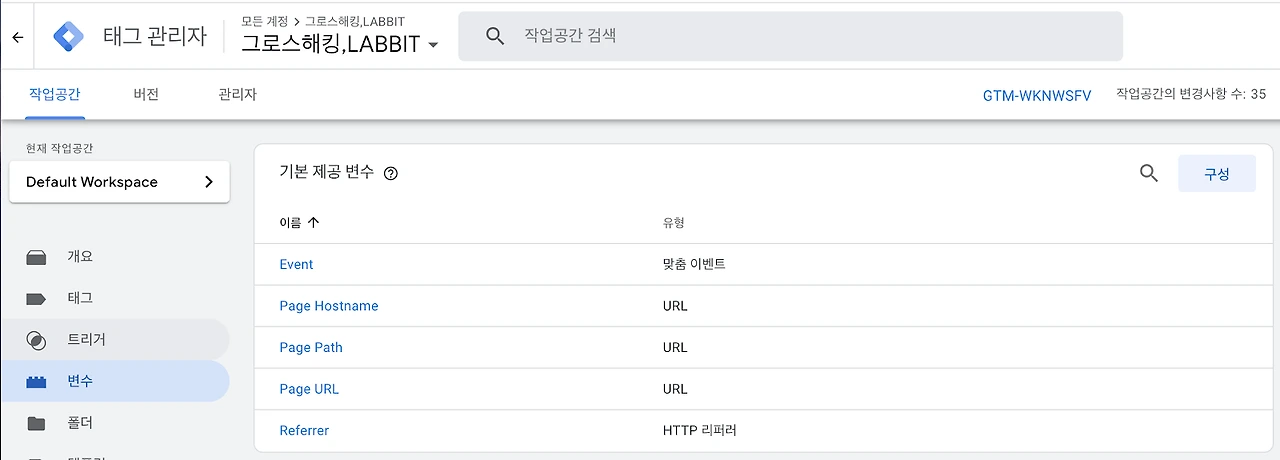Click the back arrow icon

pyautogui.click(x=17, y=37)
